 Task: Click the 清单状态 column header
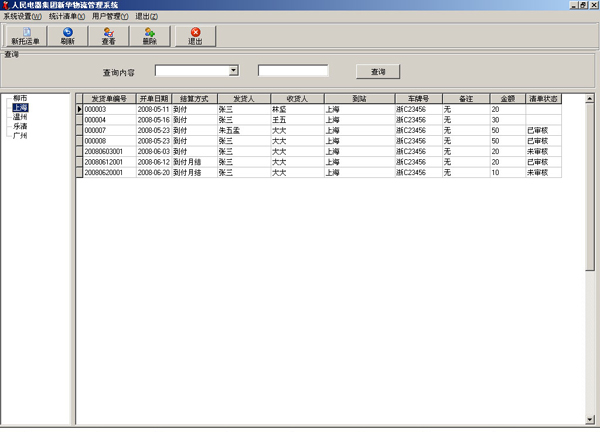[543, 99]
